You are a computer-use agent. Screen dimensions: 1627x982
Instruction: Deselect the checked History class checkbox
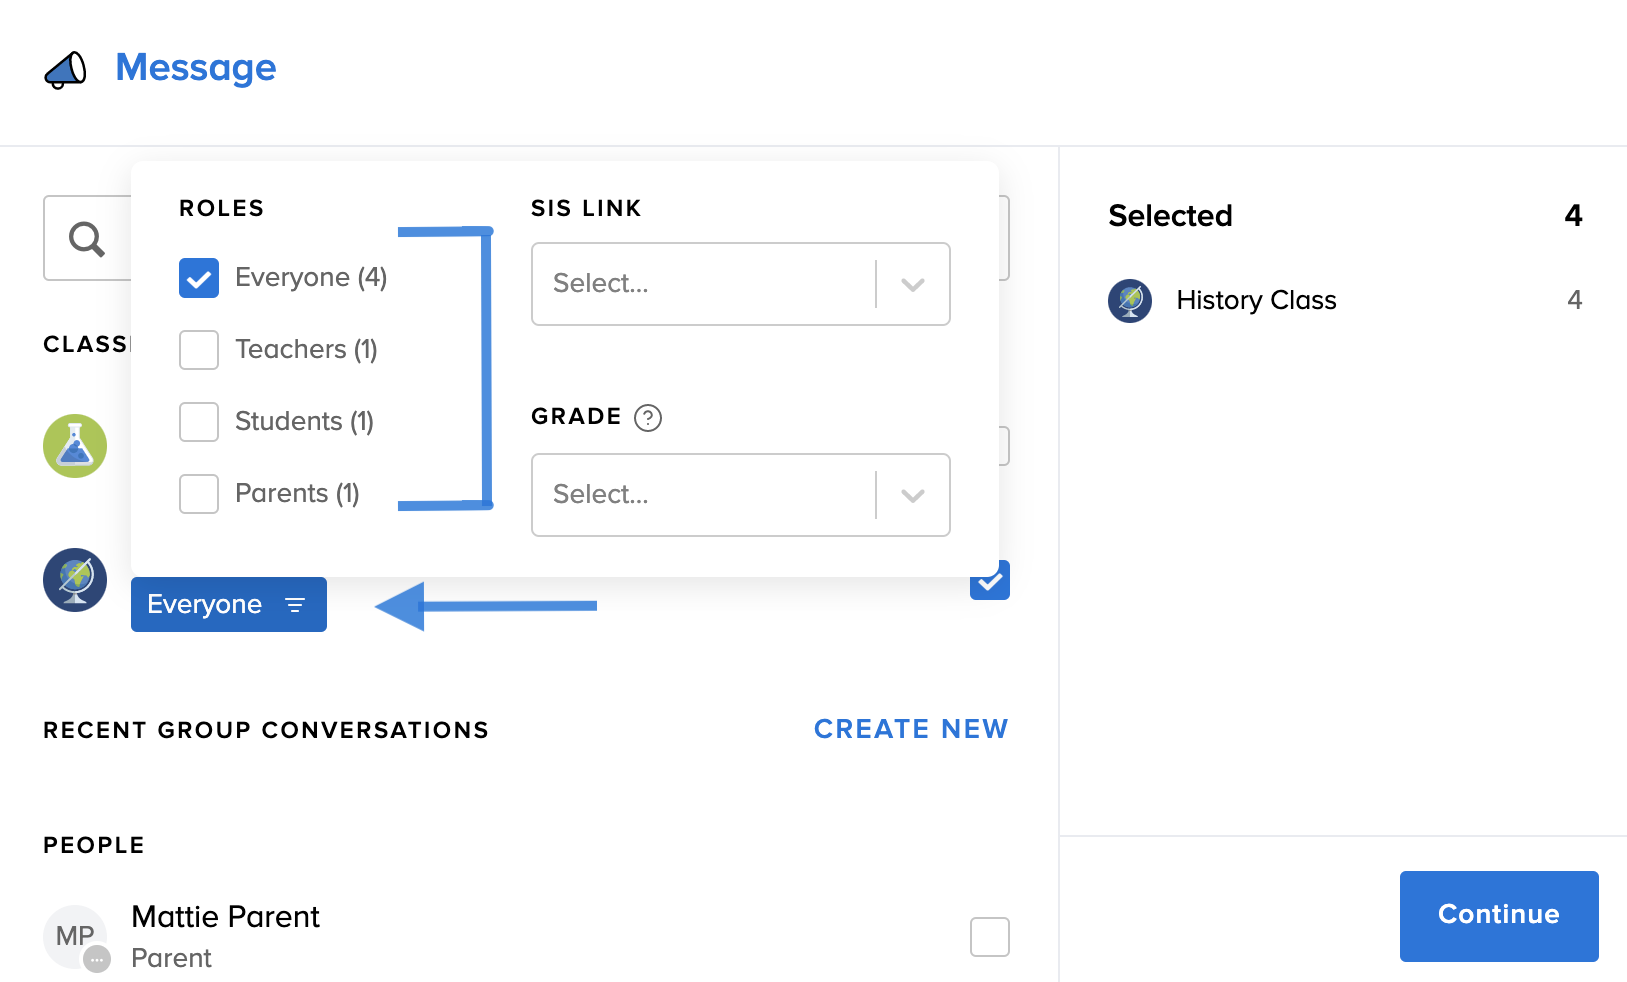pyautogui.click(x=989, y=581)
